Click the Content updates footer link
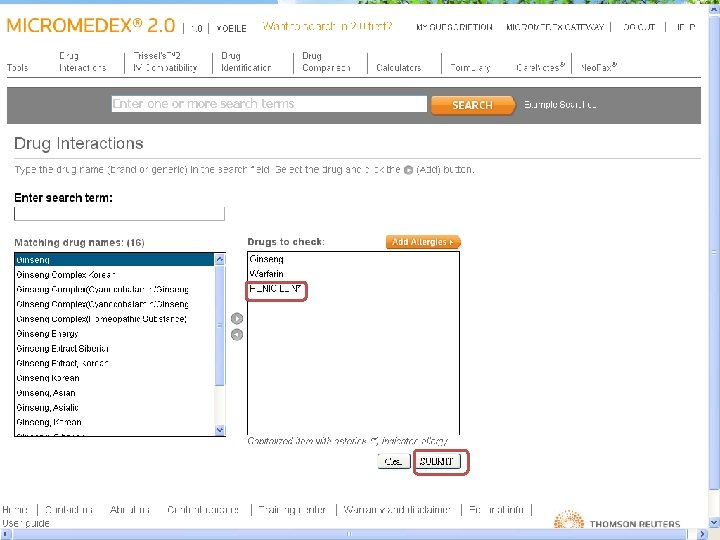 tap(203, 510)
